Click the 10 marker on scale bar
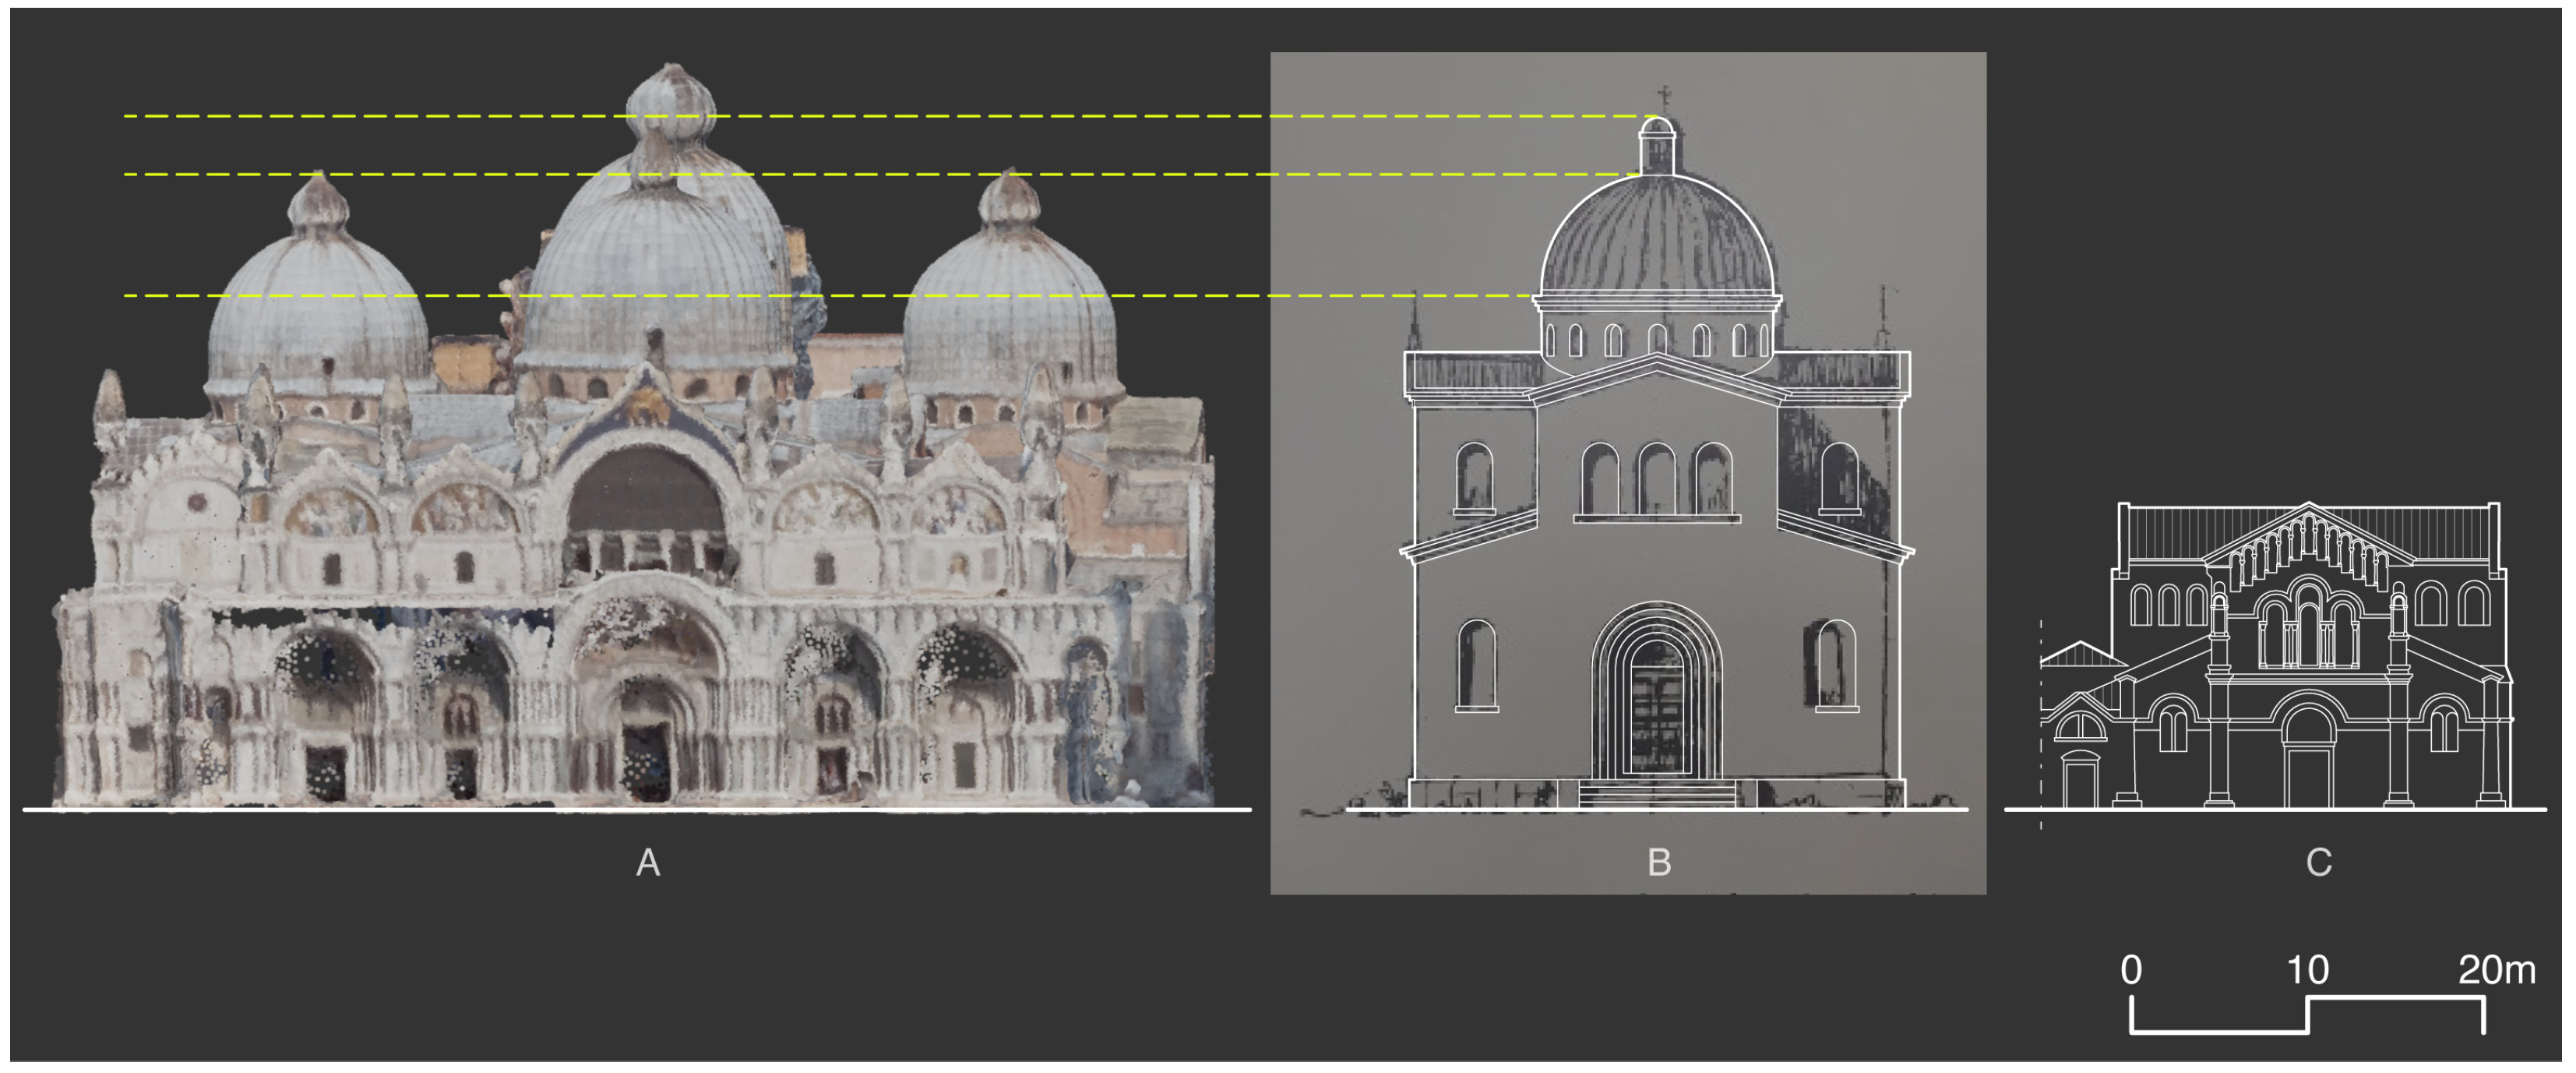The image size is (2576, 1073). (x=2307, y=970)
